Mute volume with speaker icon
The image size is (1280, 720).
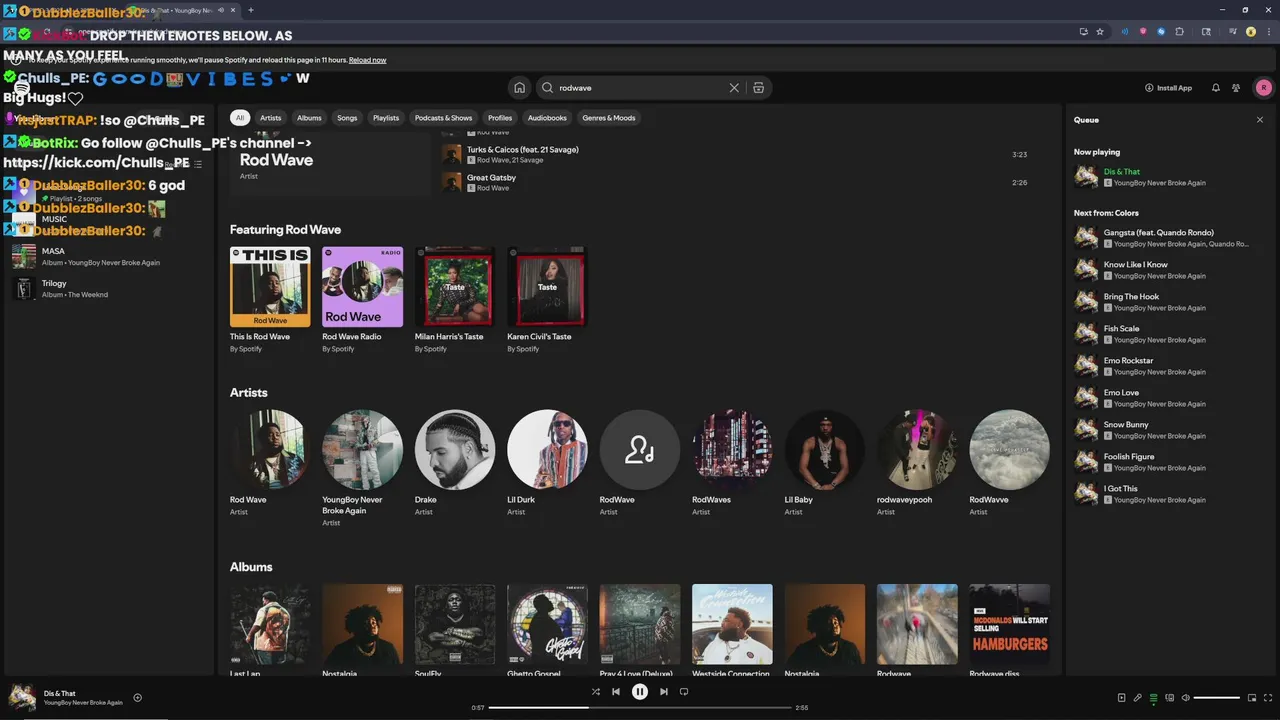tap(1186, 698)
